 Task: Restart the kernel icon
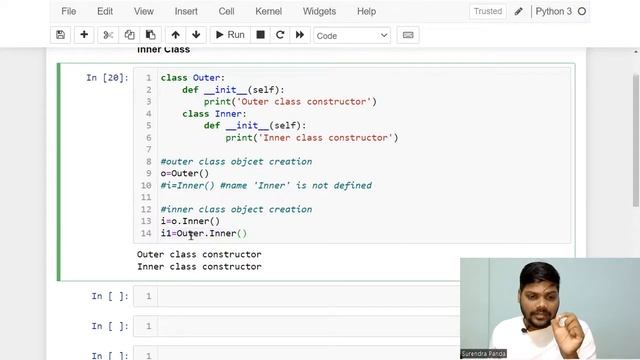[280, 35]
